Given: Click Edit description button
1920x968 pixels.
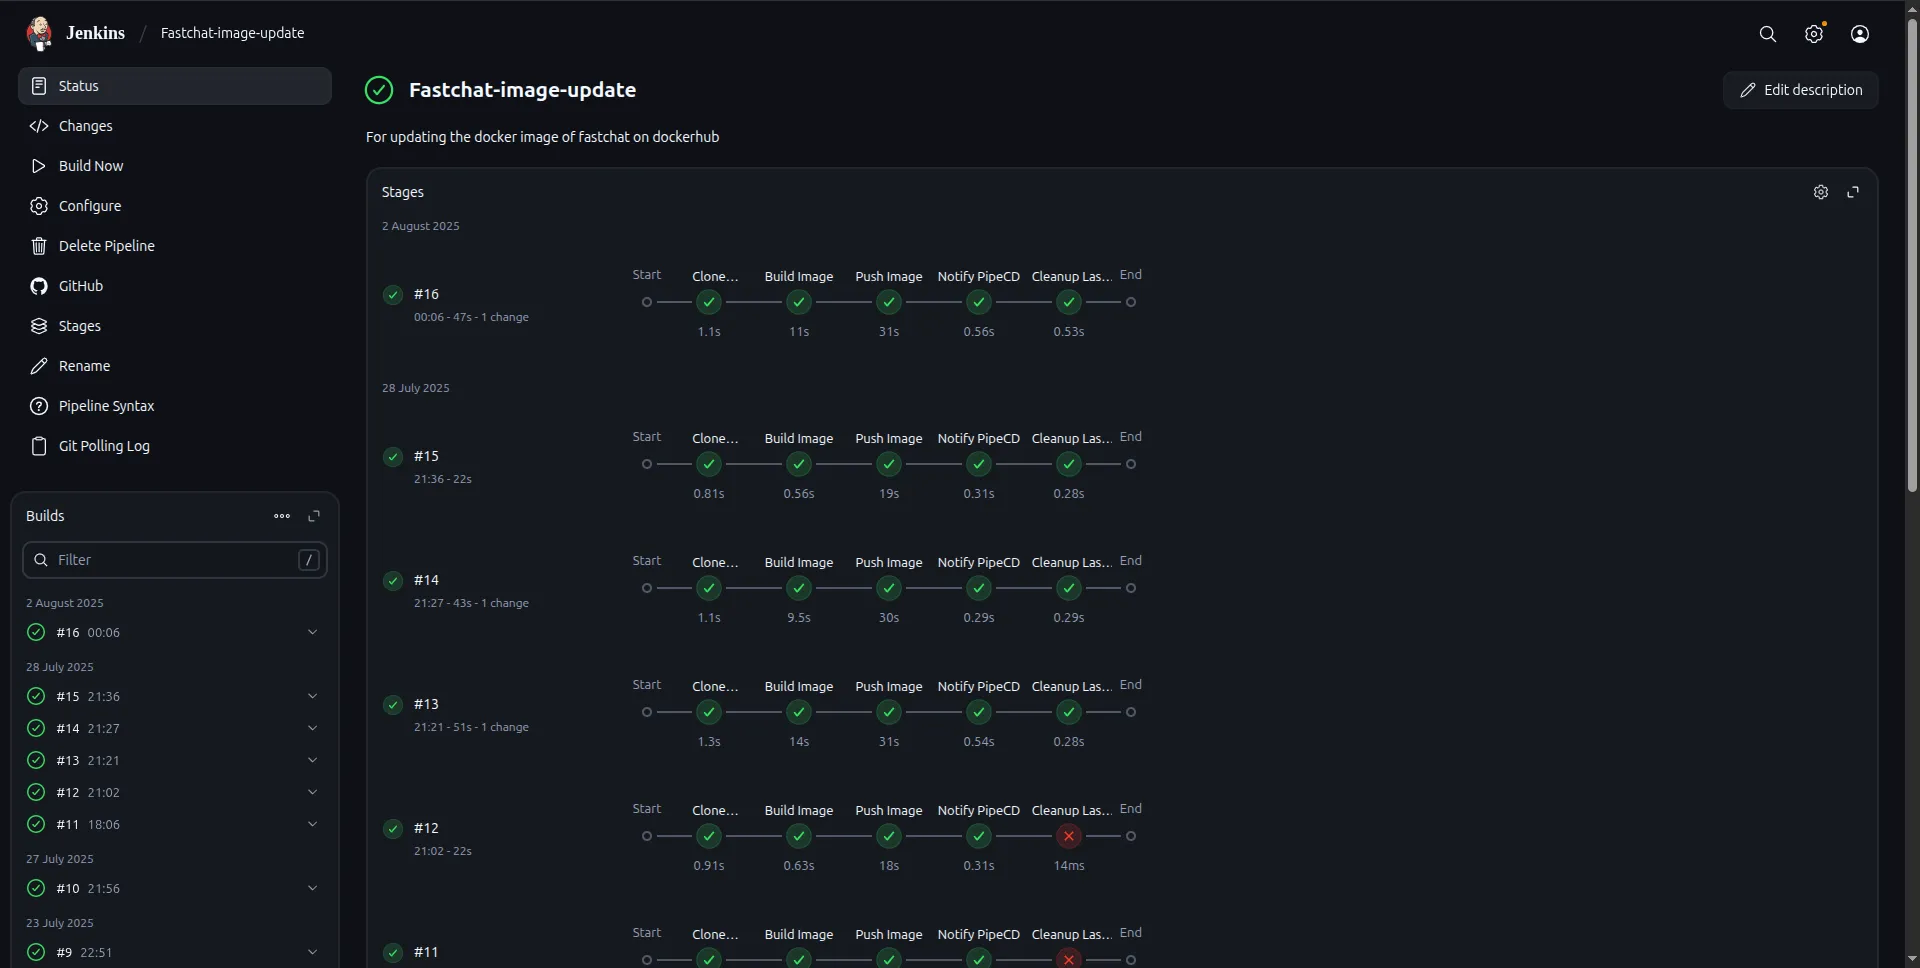Looking at the screenshot, I should 1801,90.
